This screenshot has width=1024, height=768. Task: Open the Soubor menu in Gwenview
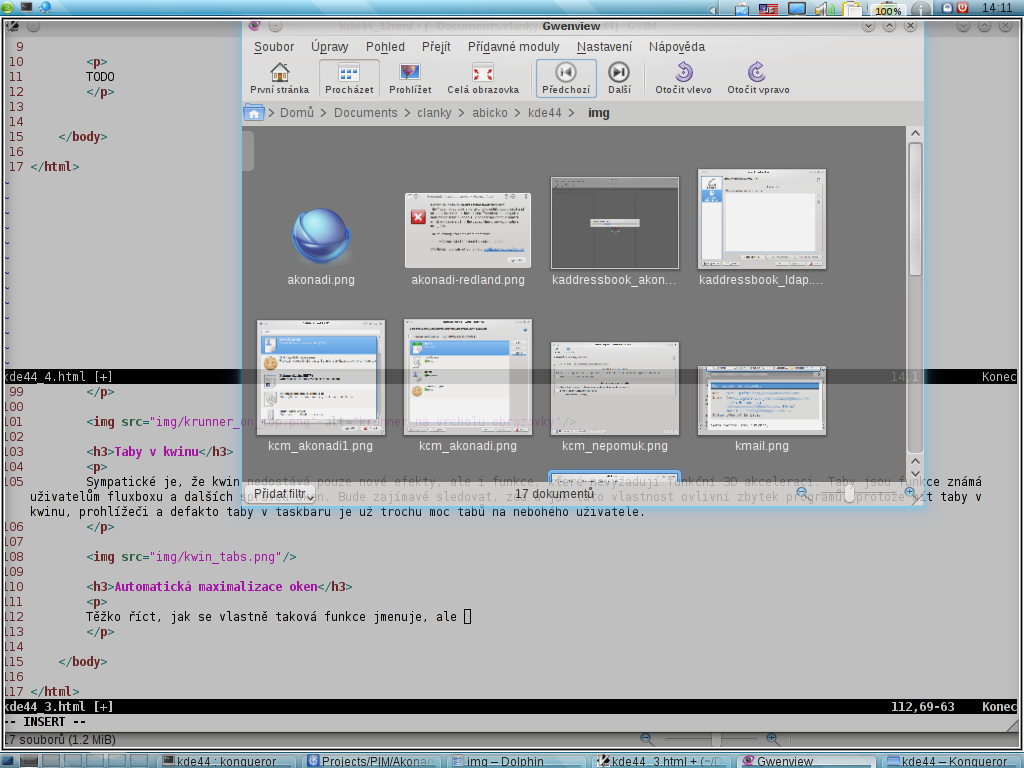tap(274, 47)
